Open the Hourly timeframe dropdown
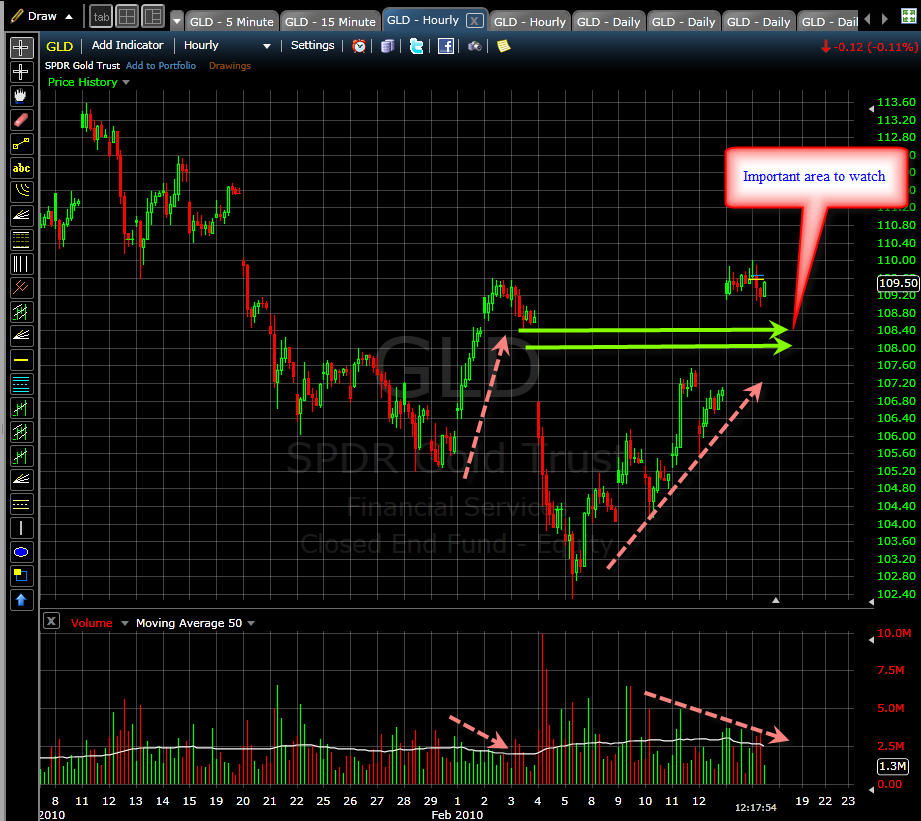This screenshot has width=921, height=821. tap(267, 46)
